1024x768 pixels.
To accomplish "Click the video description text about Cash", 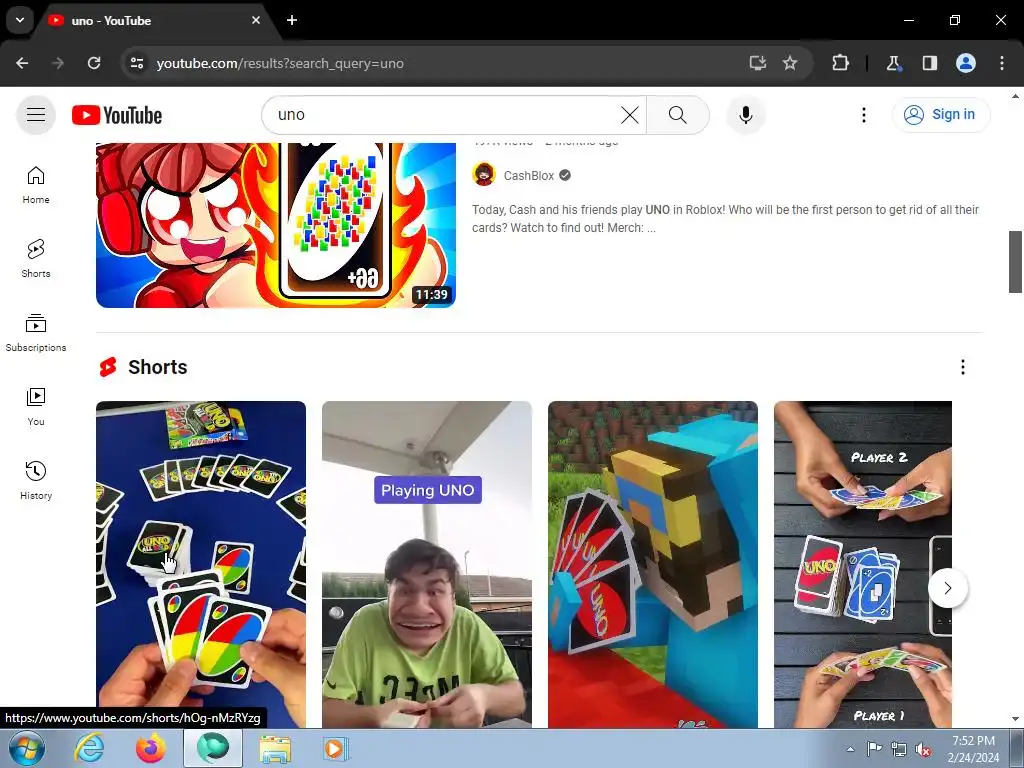I will pos(725,219).
